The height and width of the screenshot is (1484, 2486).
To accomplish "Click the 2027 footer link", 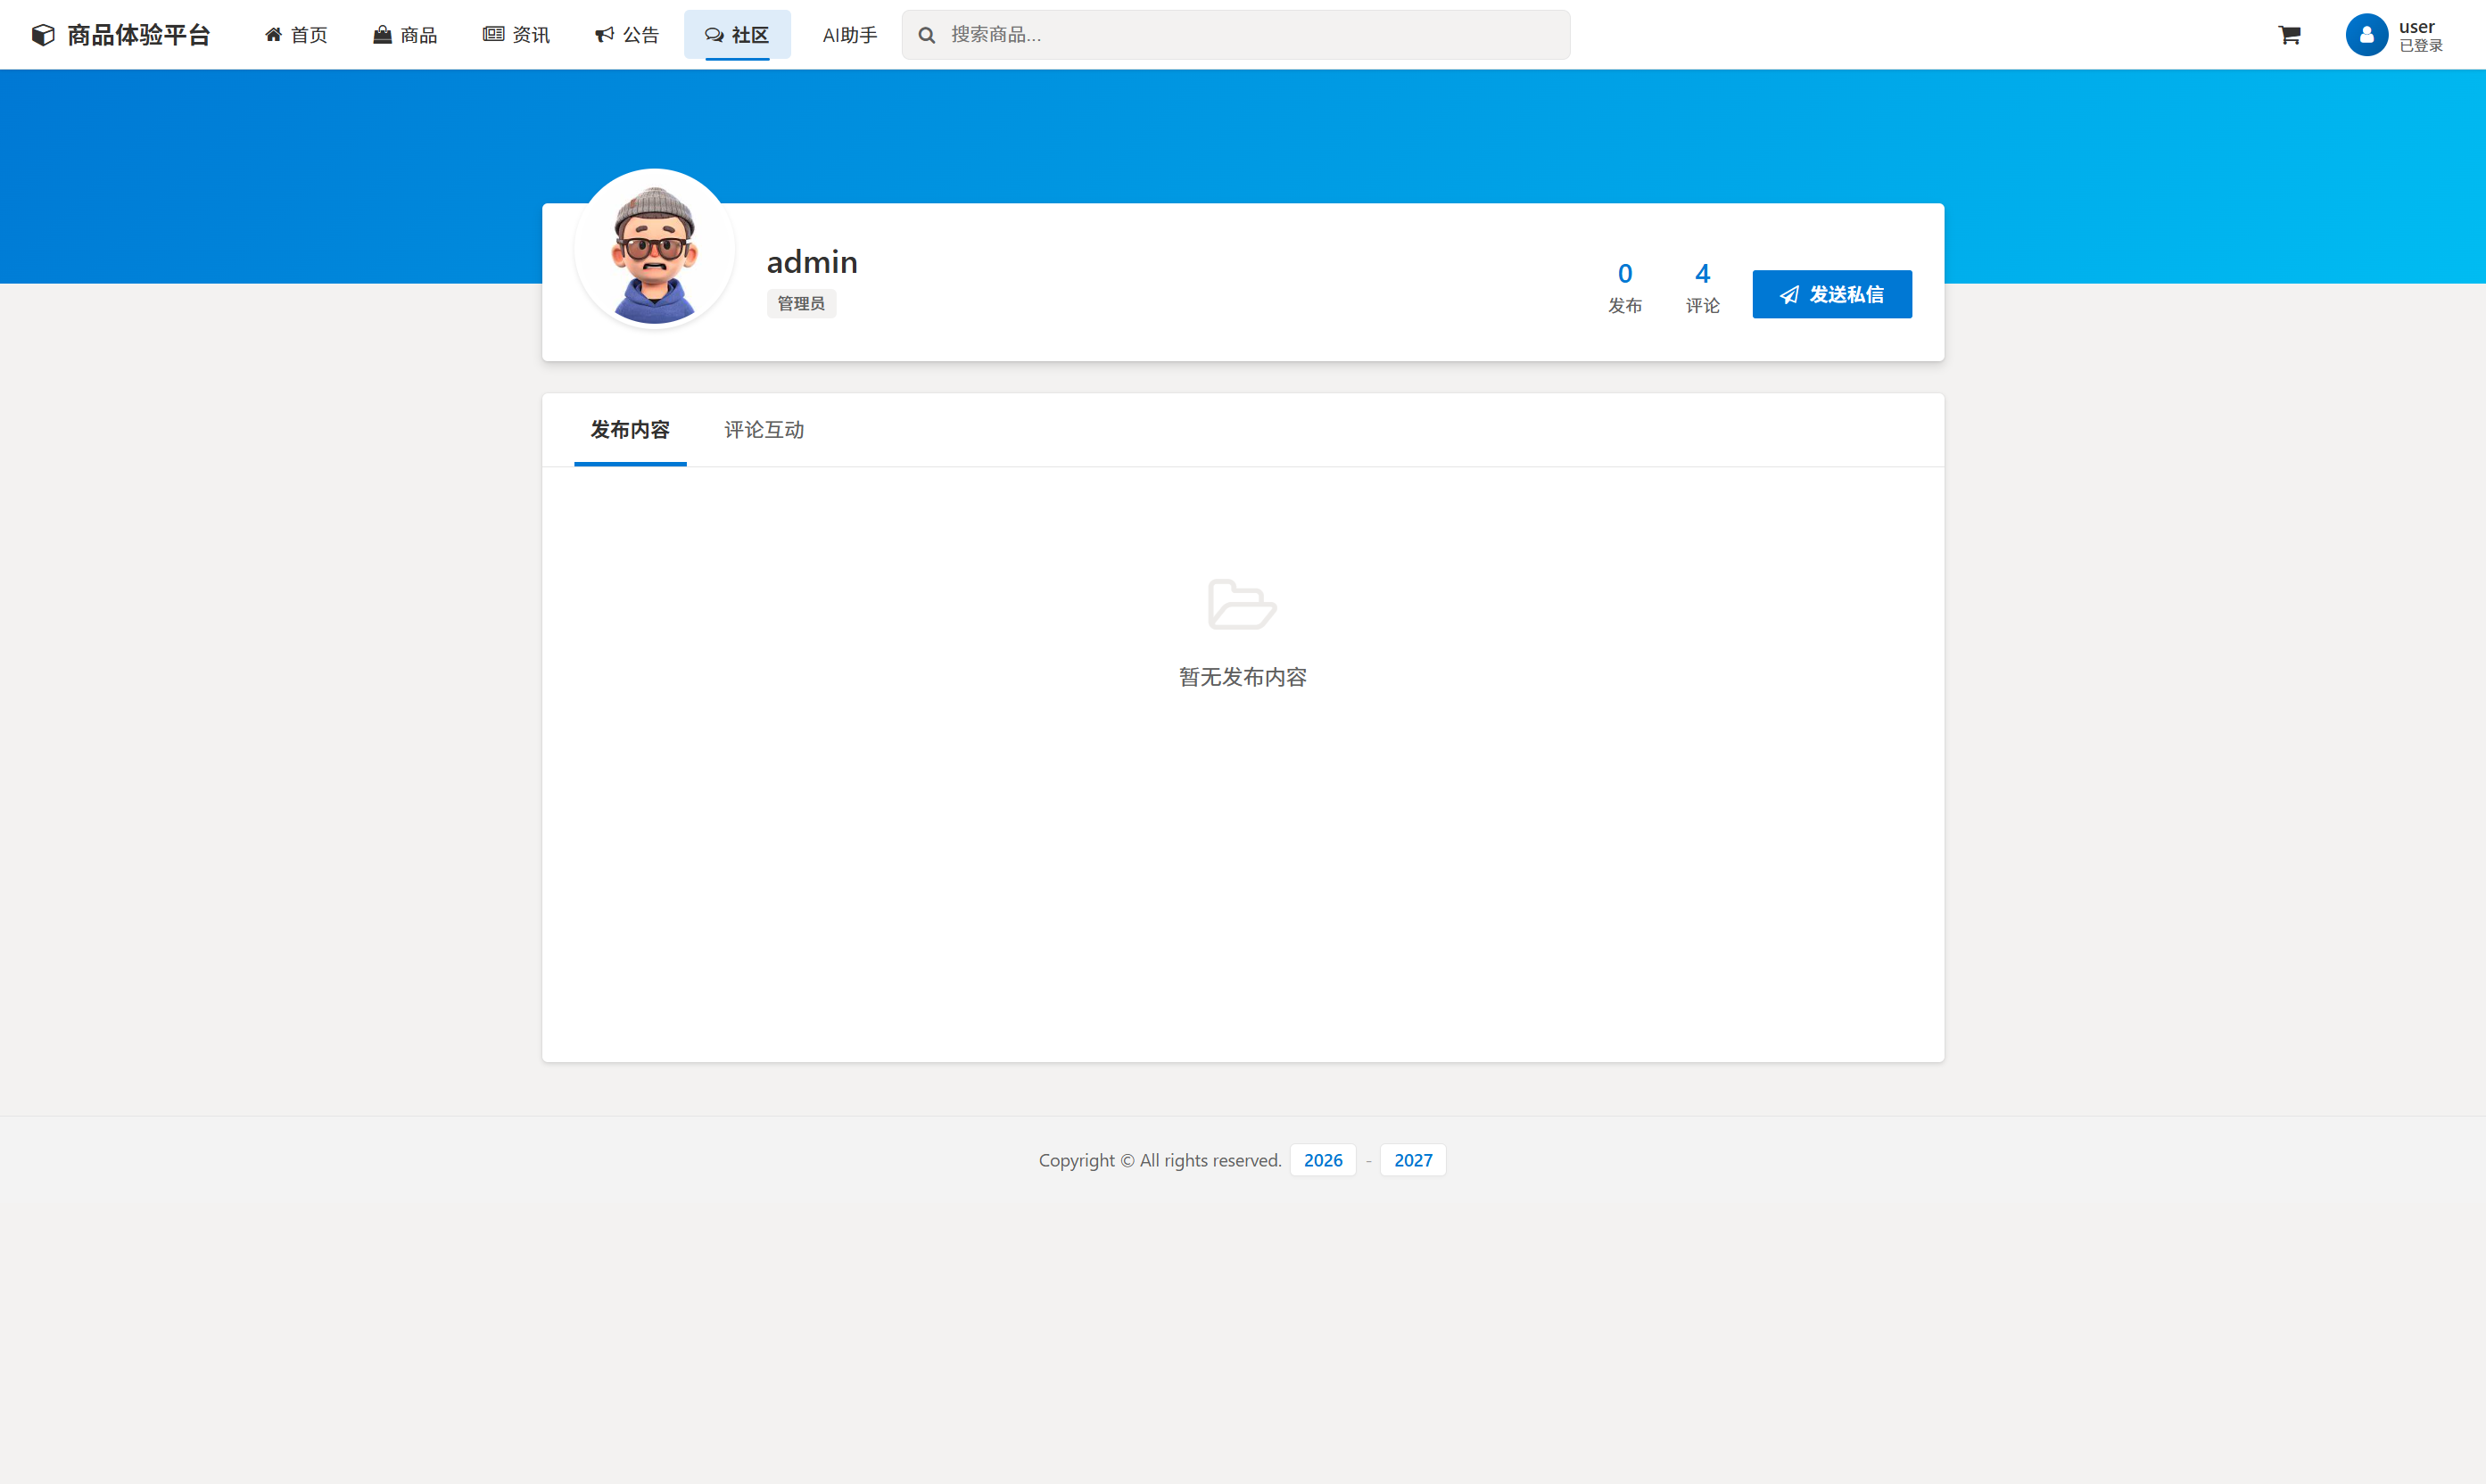I will (1413, 1159).
